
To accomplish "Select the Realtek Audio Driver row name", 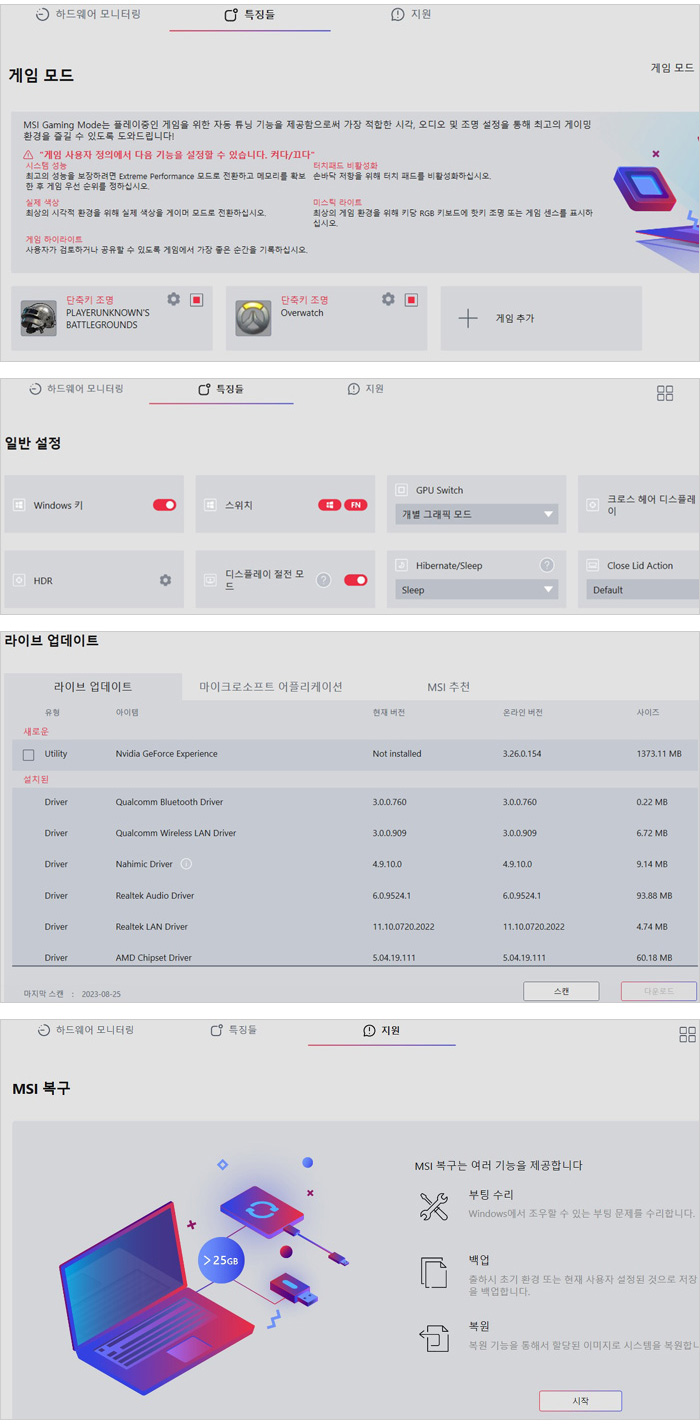I will pos(155,895).
